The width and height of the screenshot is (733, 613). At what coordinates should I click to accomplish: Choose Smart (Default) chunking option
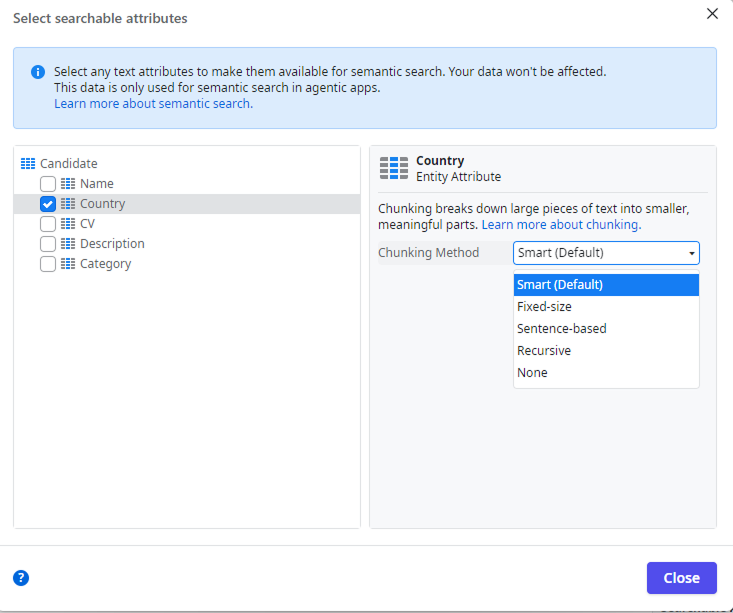(606, 285)
